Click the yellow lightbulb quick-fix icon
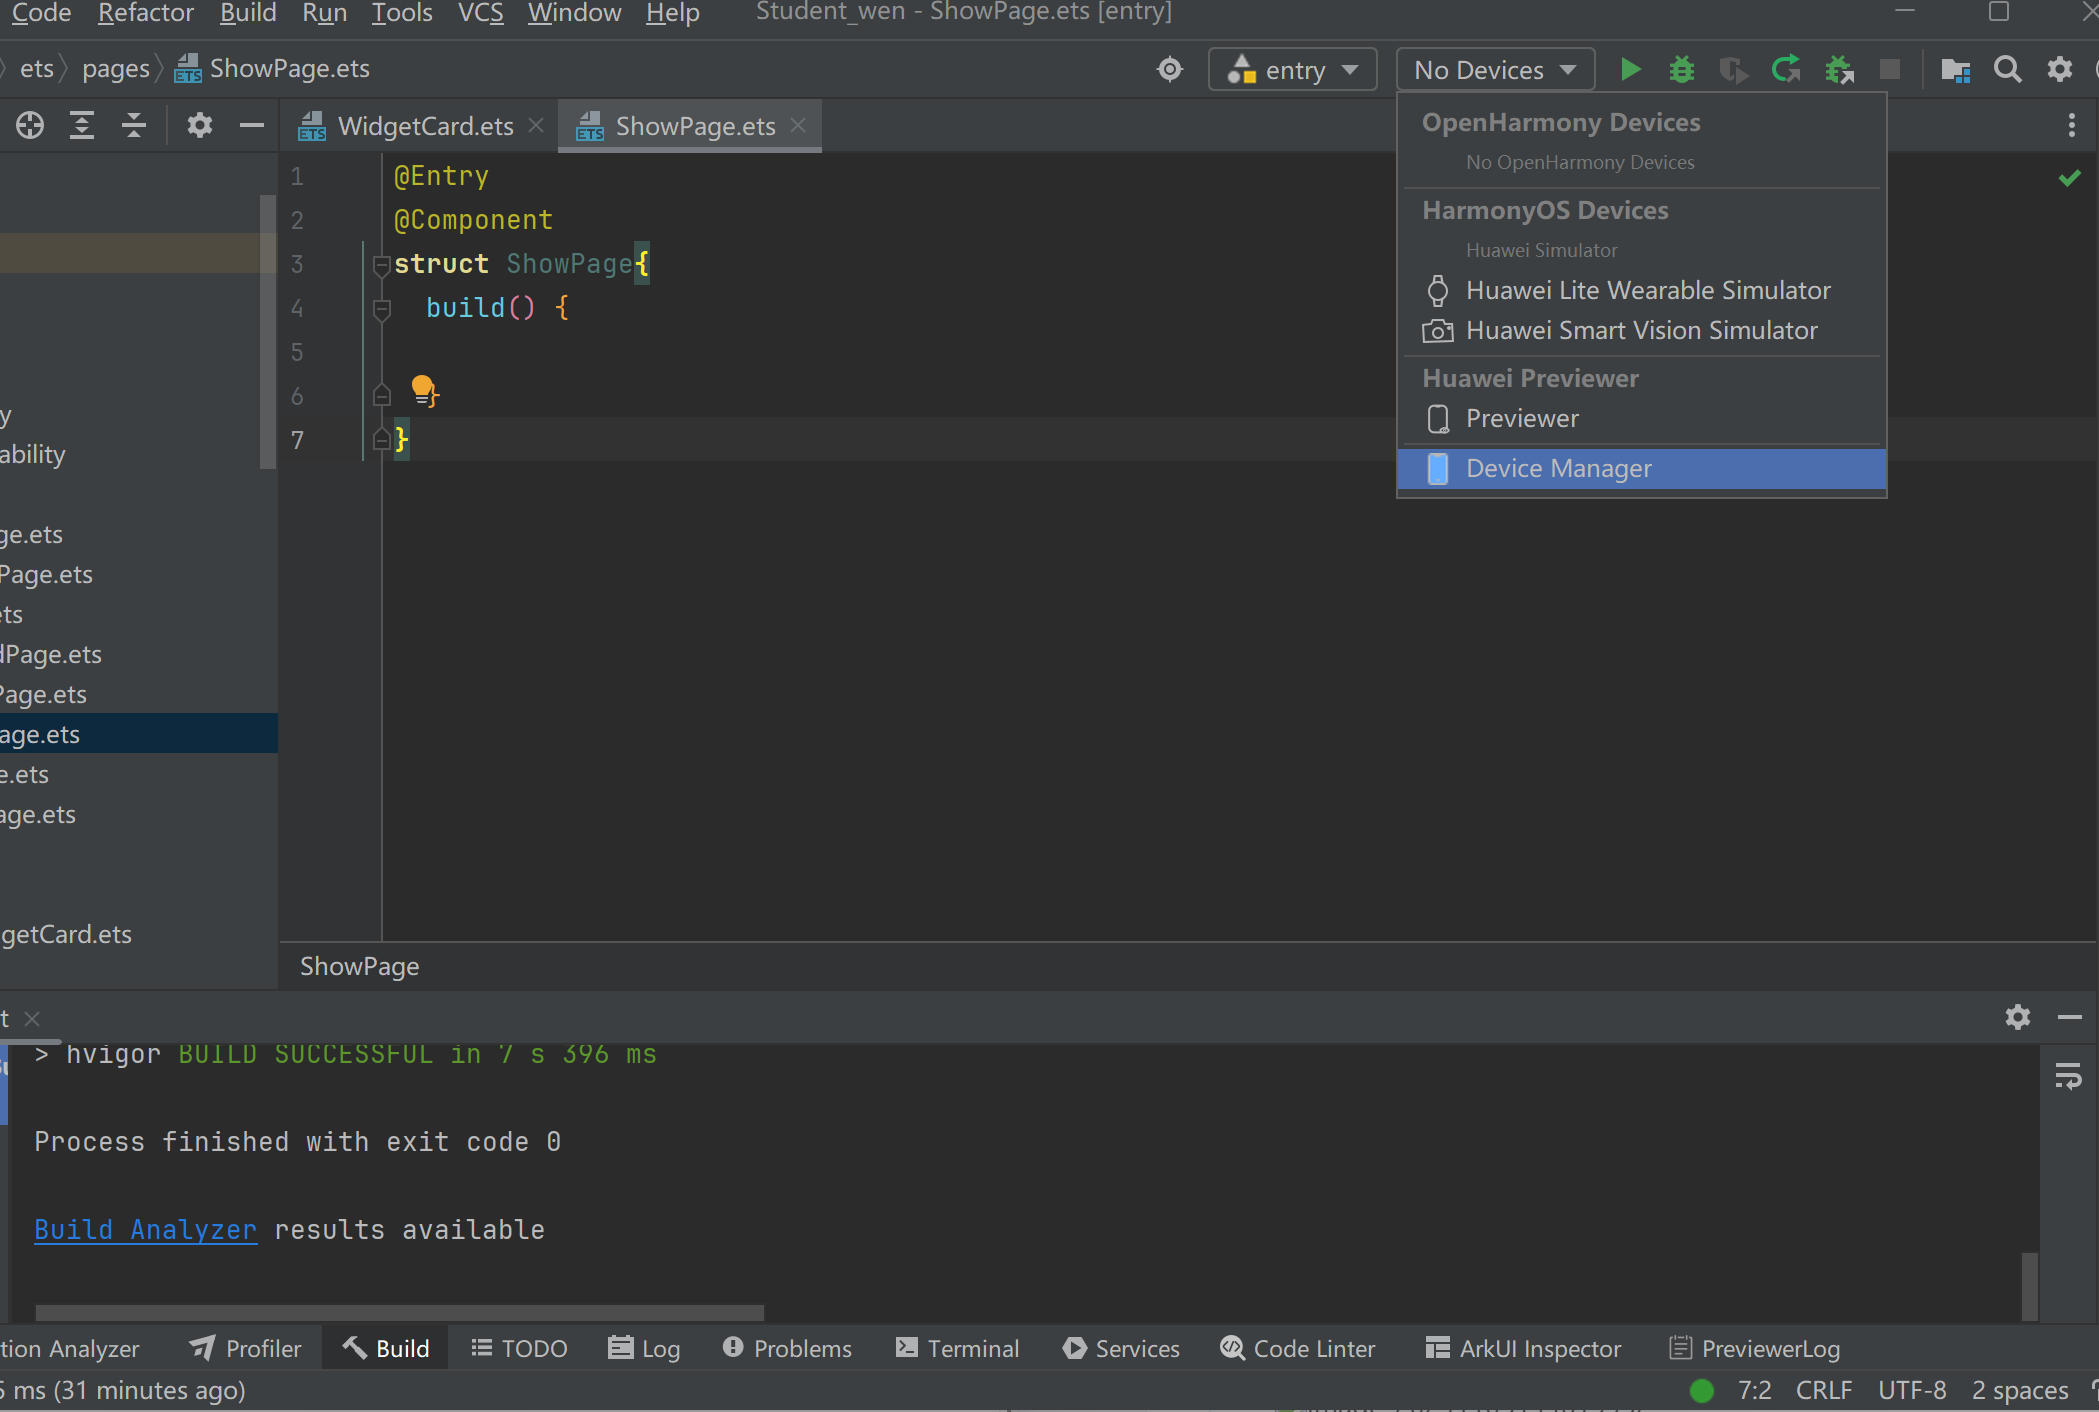2099x1412 pixels. click(423, 389)
